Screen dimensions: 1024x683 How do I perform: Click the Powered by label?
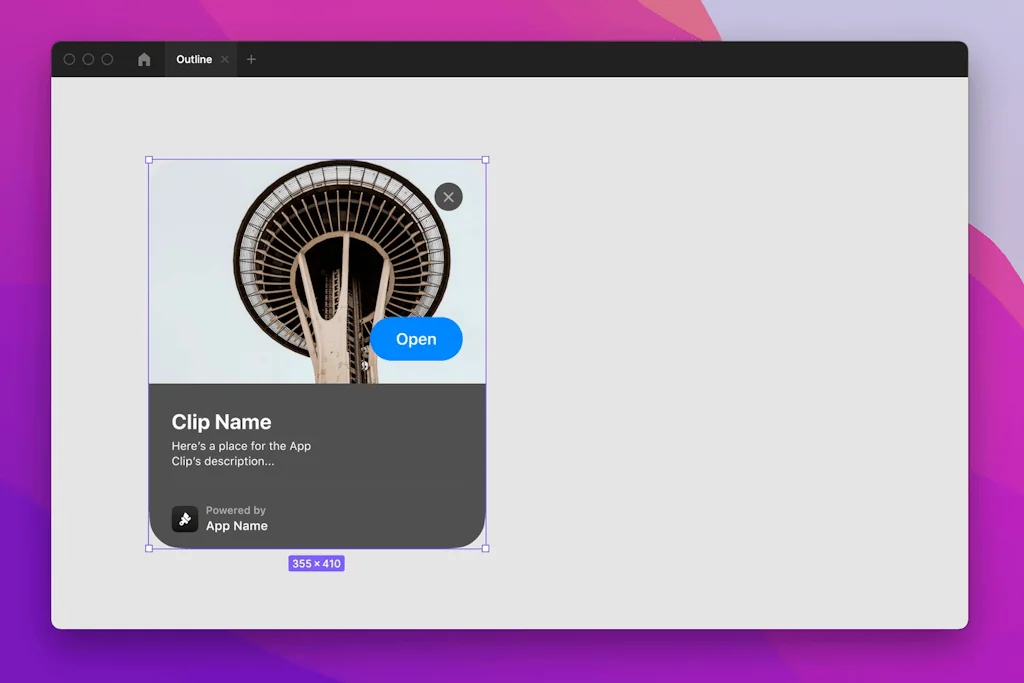point(236,510)
